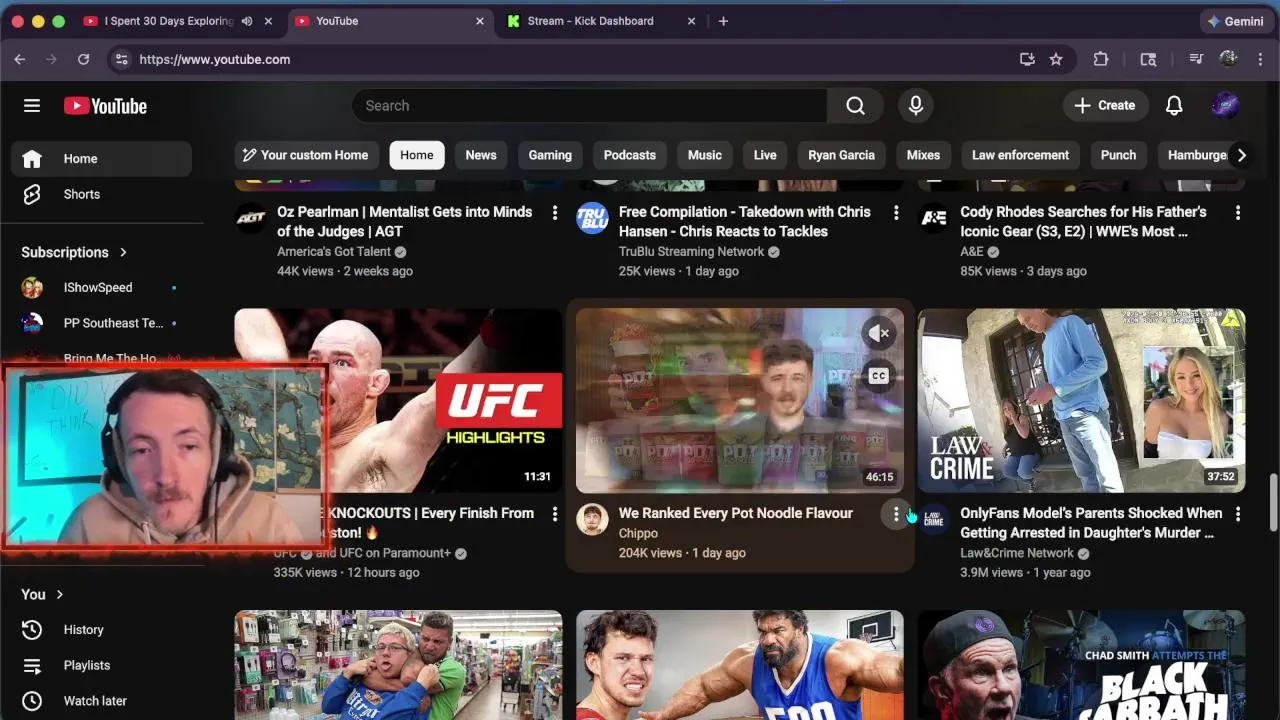The image size is (1280, 720).
Task: Open options menu for Pot Noodle video
Action: (x=896, y=514)
